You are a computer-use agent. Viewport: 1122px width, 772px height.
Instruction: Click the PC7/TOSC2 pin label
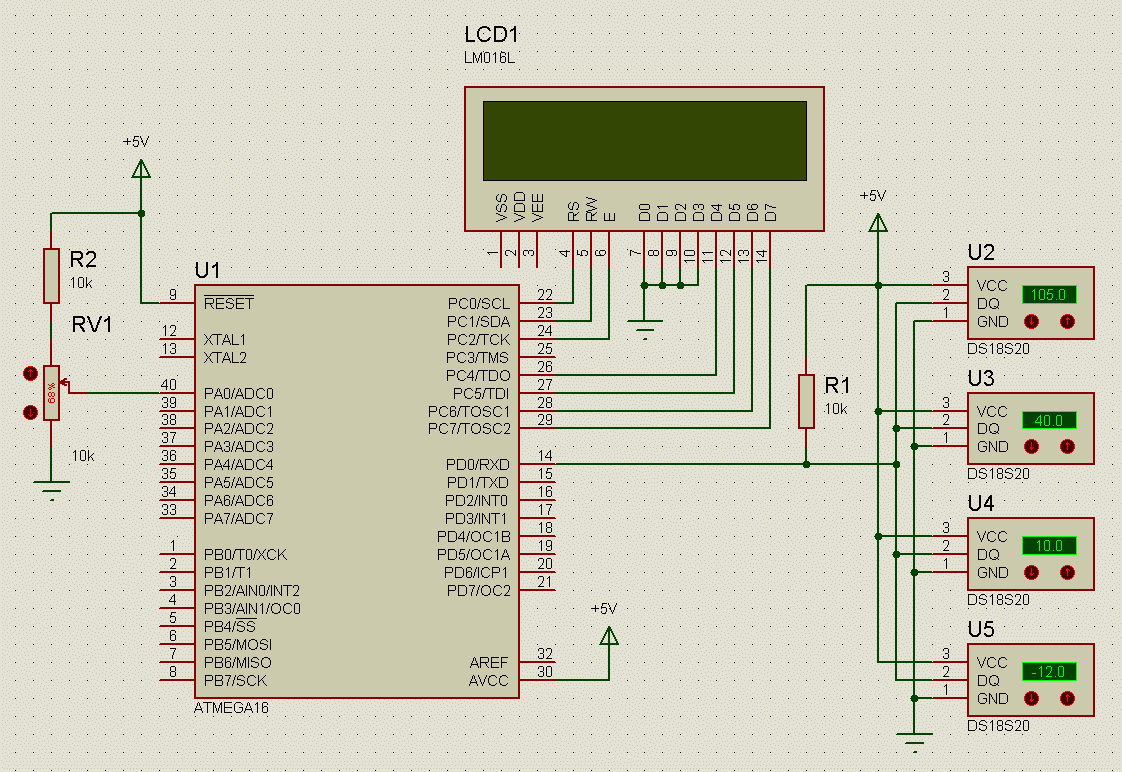click(x=469, y=429)
